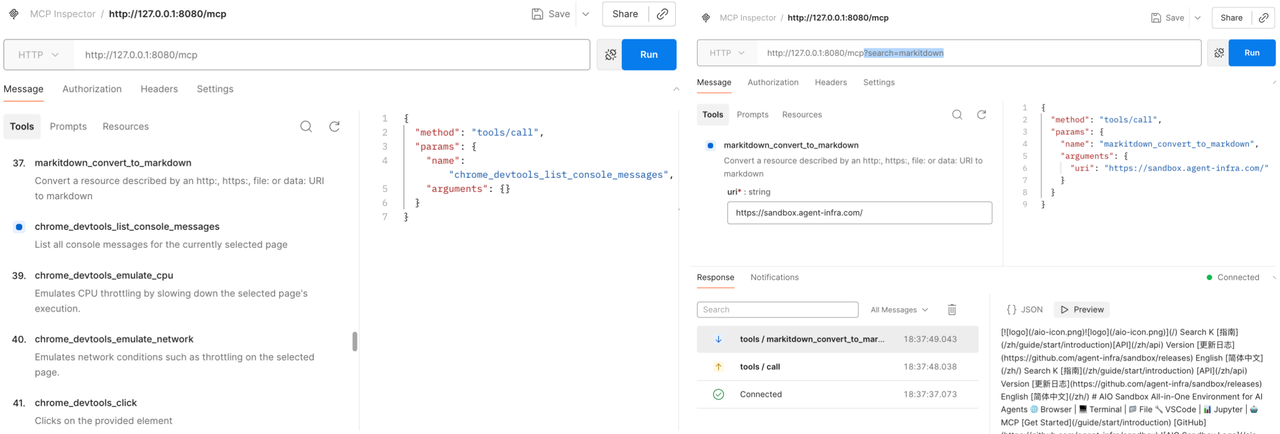Screen dimensions: 1280x434
Task: Click the search tools magnifier in left panel
Action: point(306,127)
